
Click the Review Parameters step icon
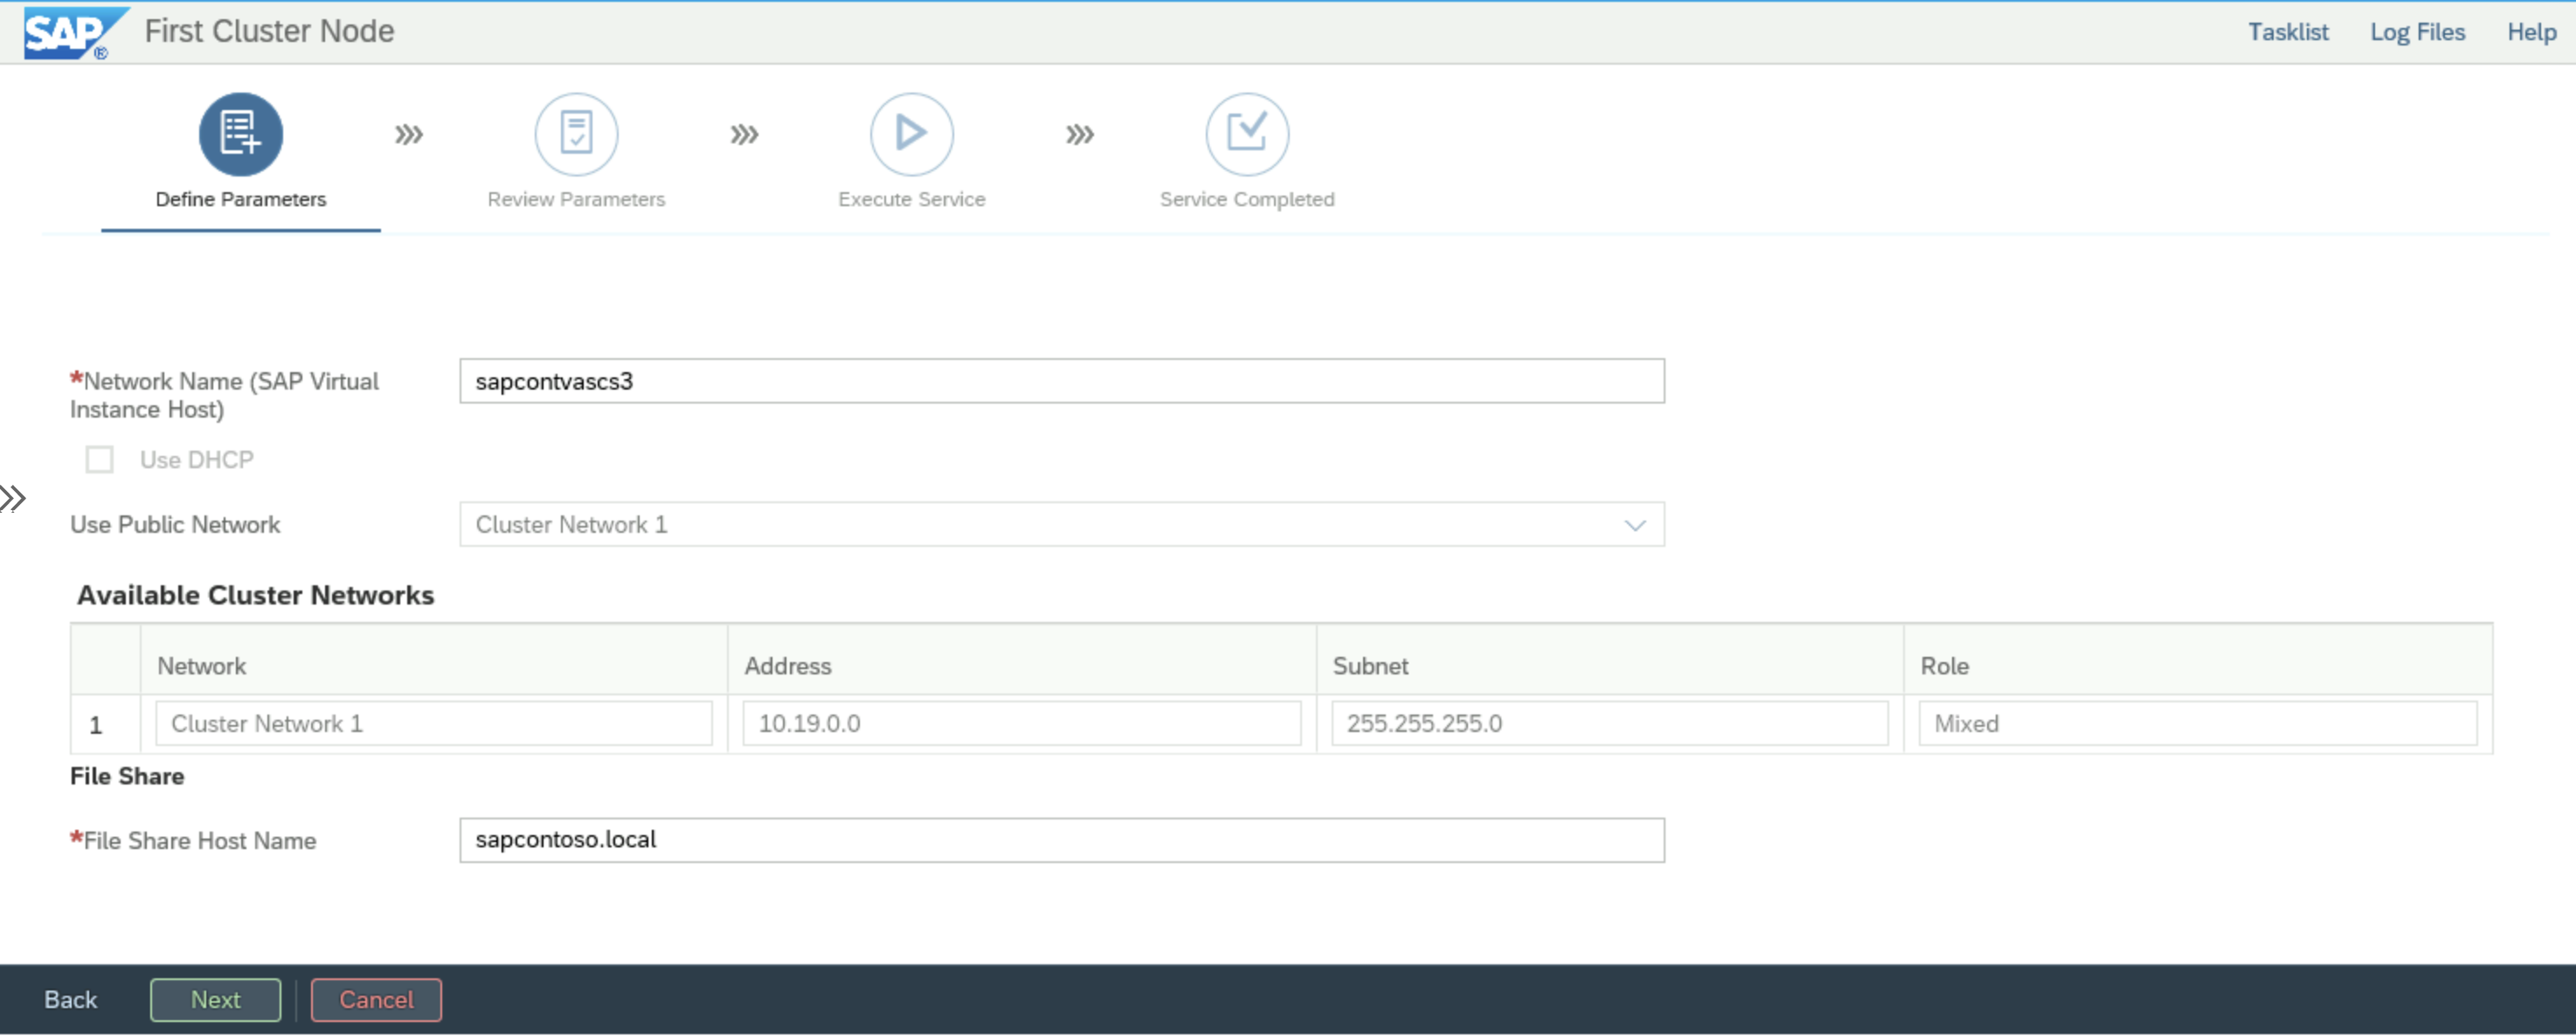coord(577,133)
